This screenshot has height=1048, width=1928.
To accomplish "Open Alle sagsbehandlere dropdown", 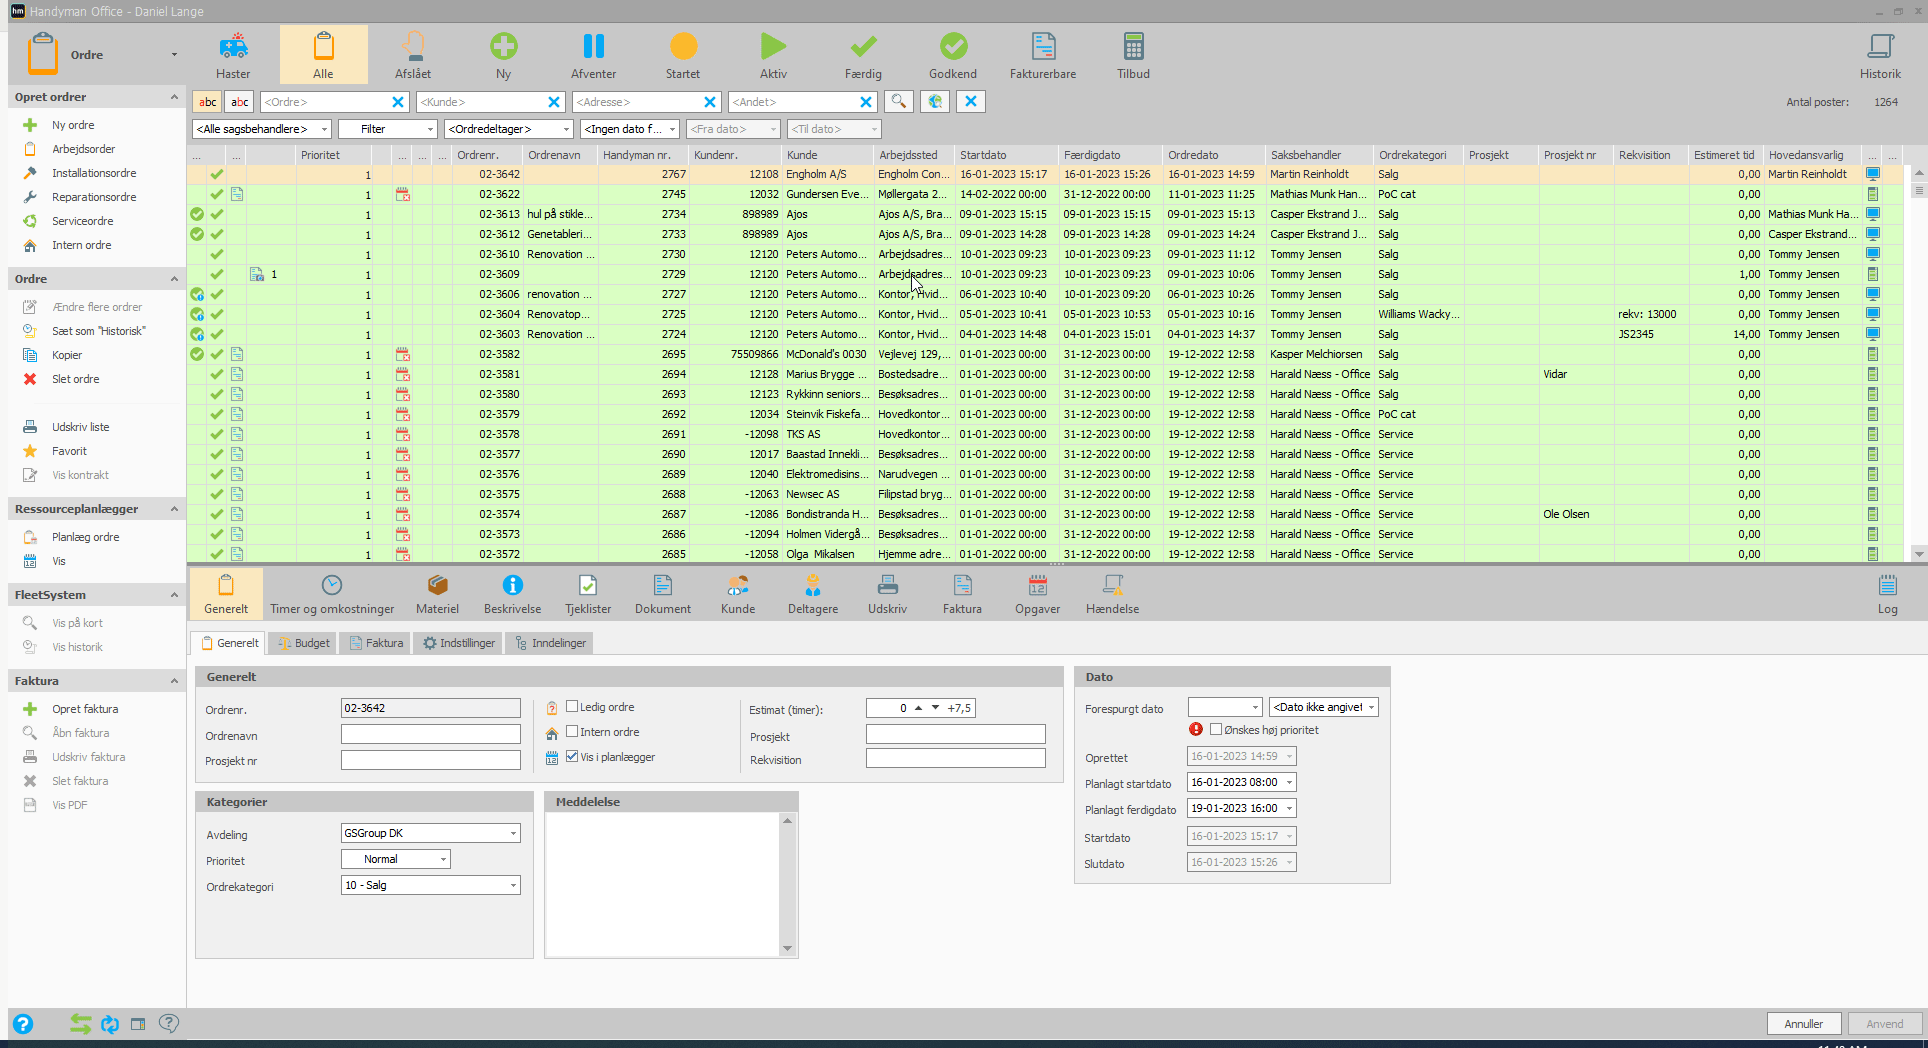I will 261,129.
